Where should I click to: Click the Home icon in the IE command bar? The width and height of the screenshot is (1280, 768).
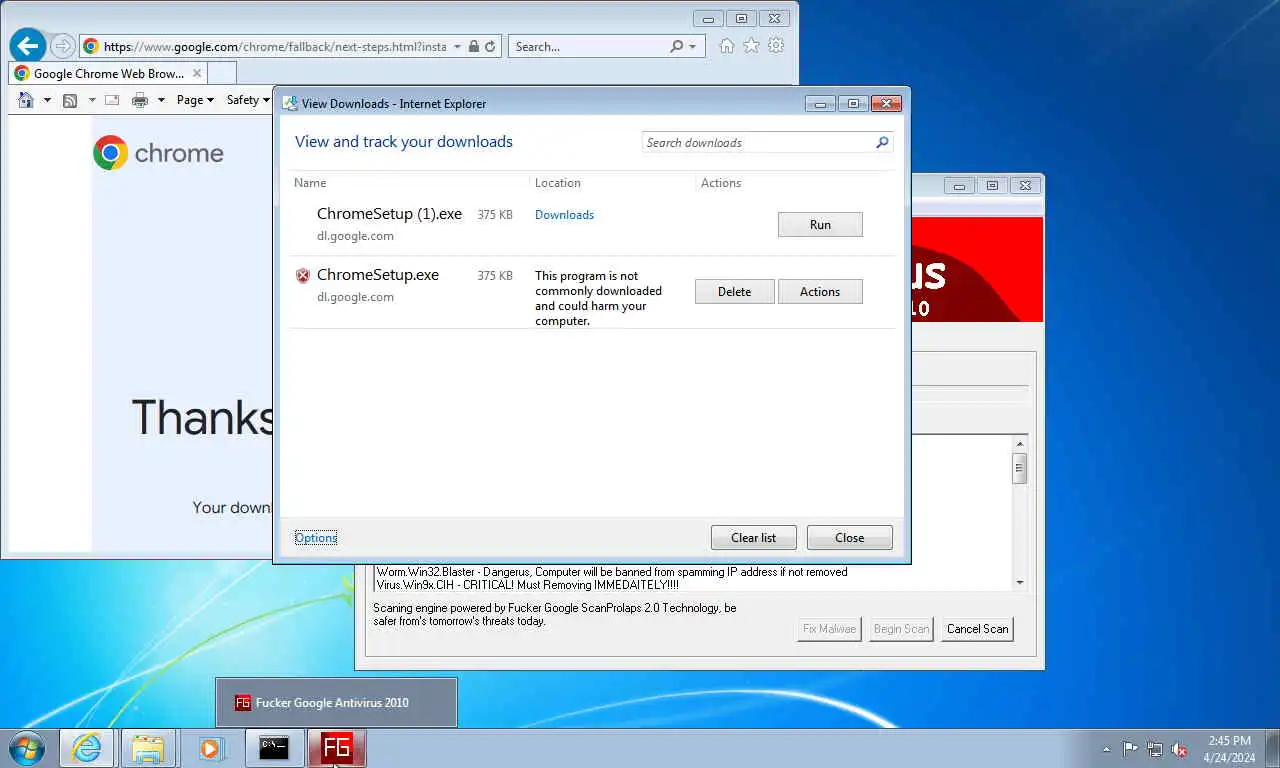pos(26,100)
